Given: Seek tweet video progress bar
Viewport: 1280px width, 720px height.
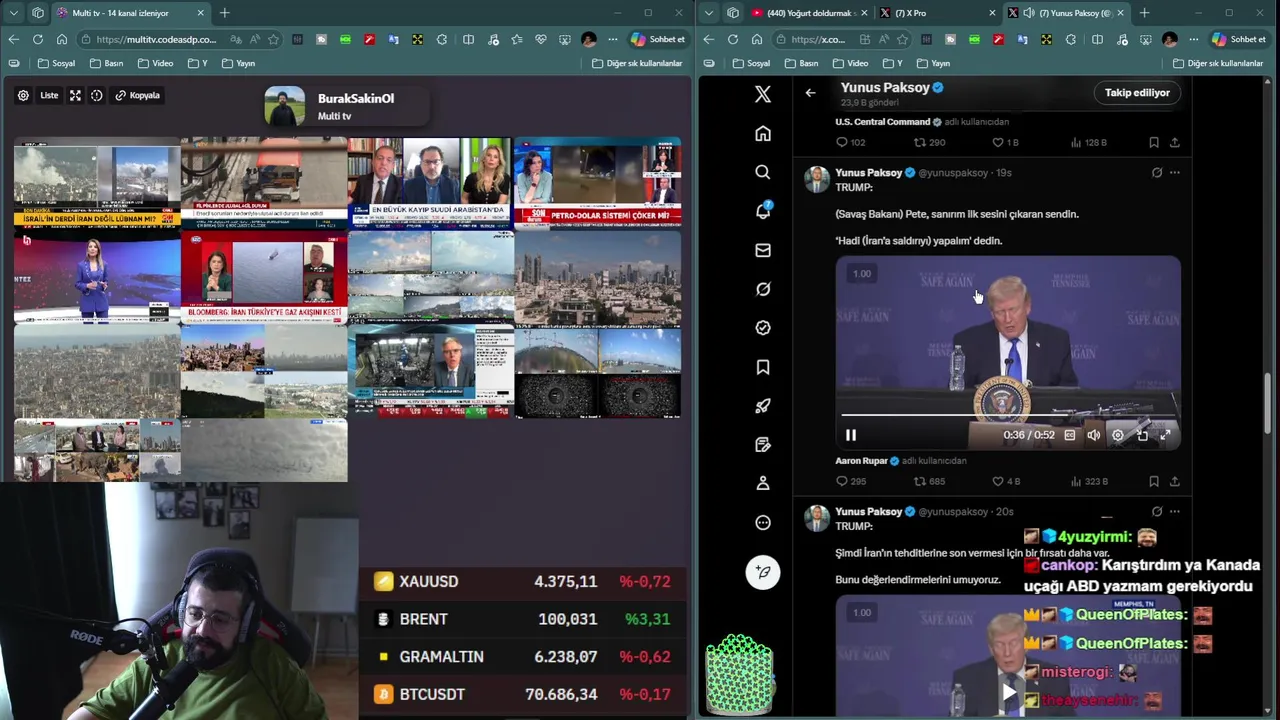Looking at the screenshot, I should click(1008, 414).
